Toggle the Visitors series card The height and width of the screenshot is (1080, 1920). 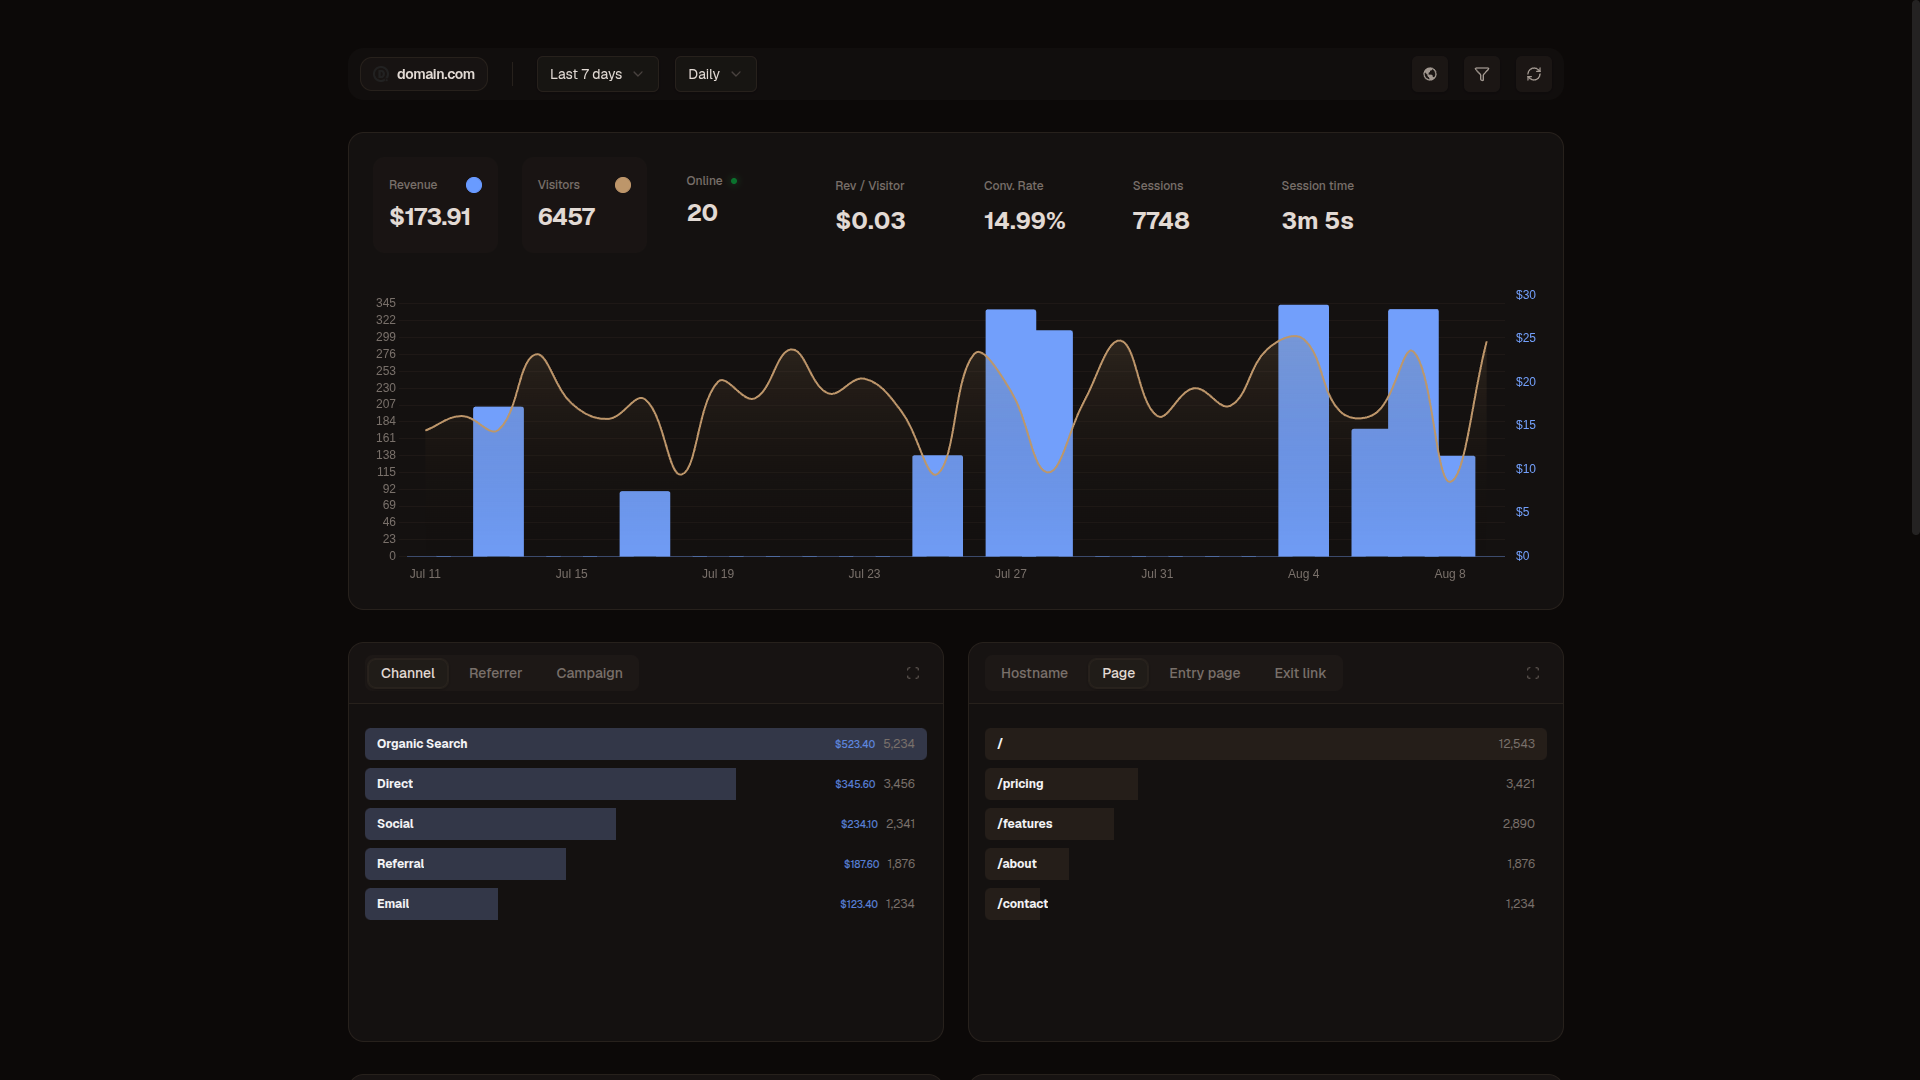(x=584, y=205)
